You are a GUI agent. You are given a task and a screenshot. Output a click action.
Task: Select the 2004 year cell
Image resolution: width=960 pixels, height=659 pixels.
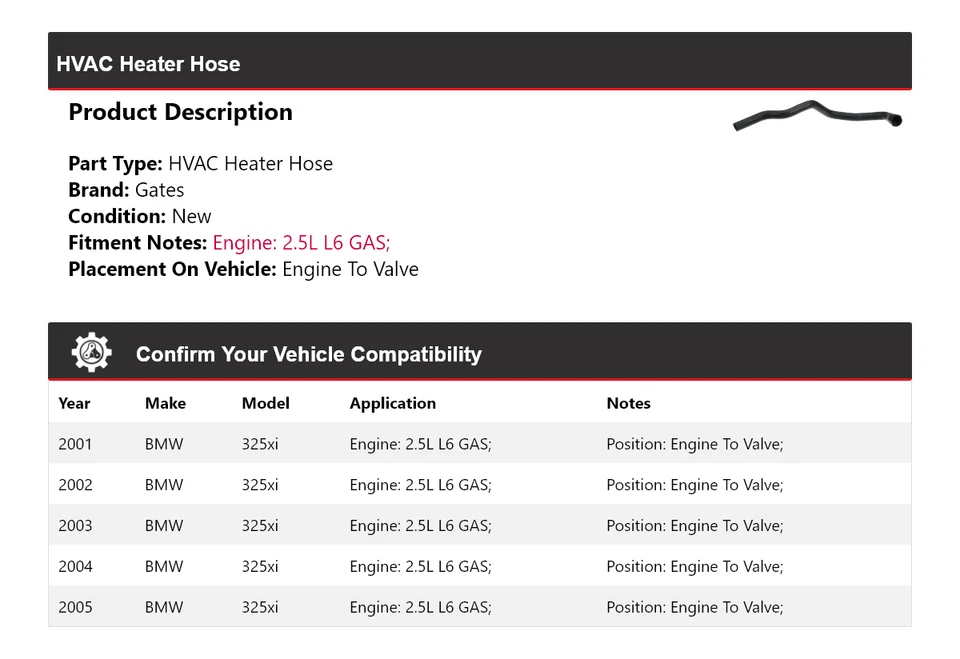coord(75,566)
